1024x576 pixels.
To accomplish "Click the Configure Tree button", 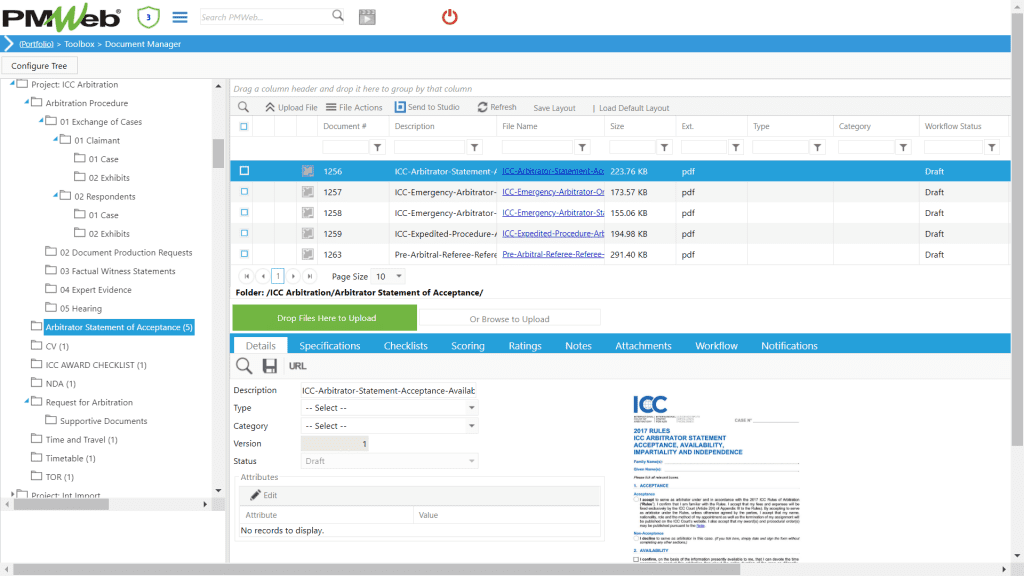I will pos(39,65).
